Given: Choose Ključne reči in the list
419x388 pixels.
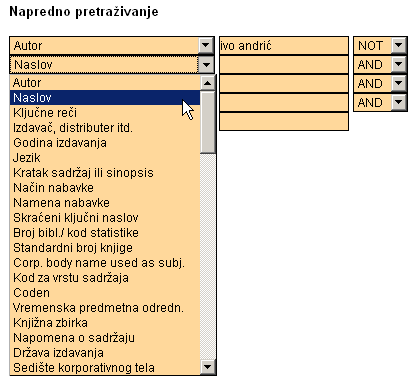Looking at the screenshot, I should click(x=105, y=113).
